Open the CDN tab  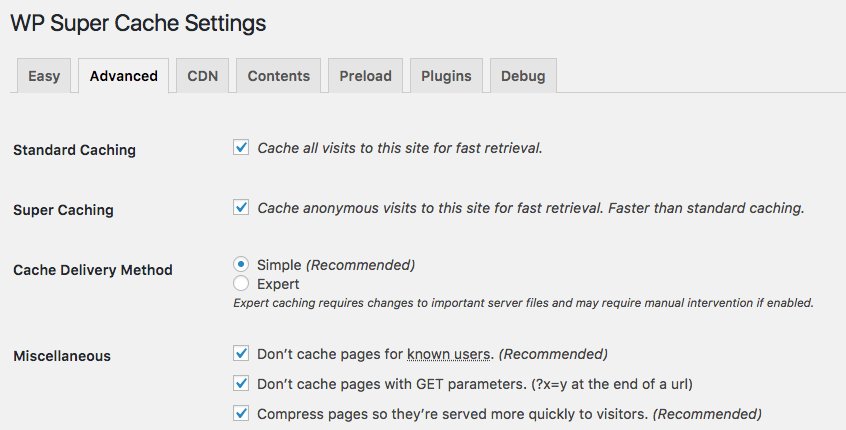tap(203, 76)
